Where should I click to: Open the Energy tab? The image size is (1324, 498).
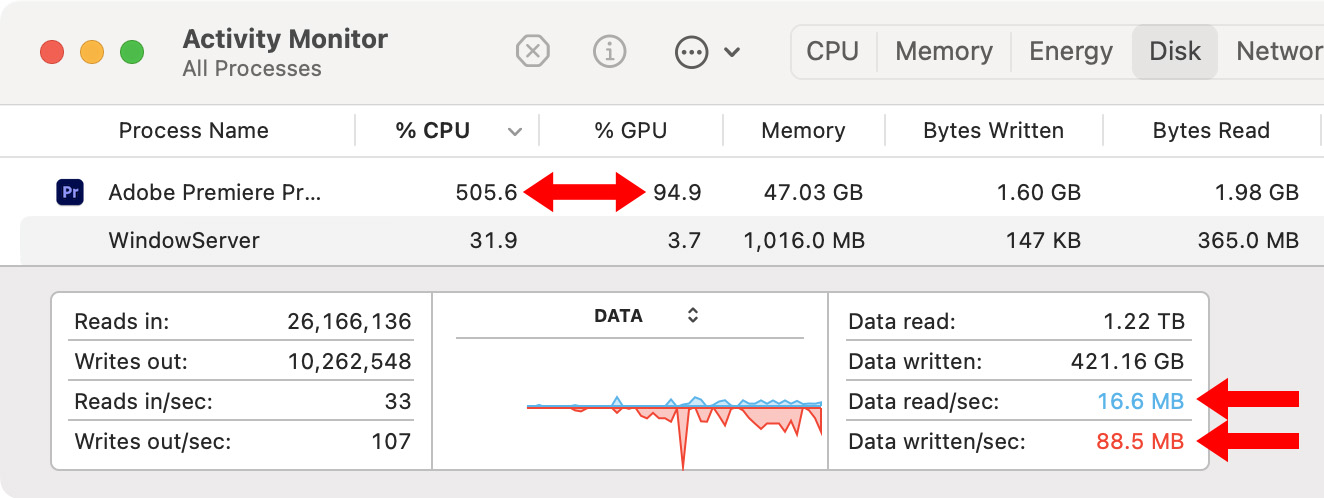pyautogui.click(x=1071, y=51)
